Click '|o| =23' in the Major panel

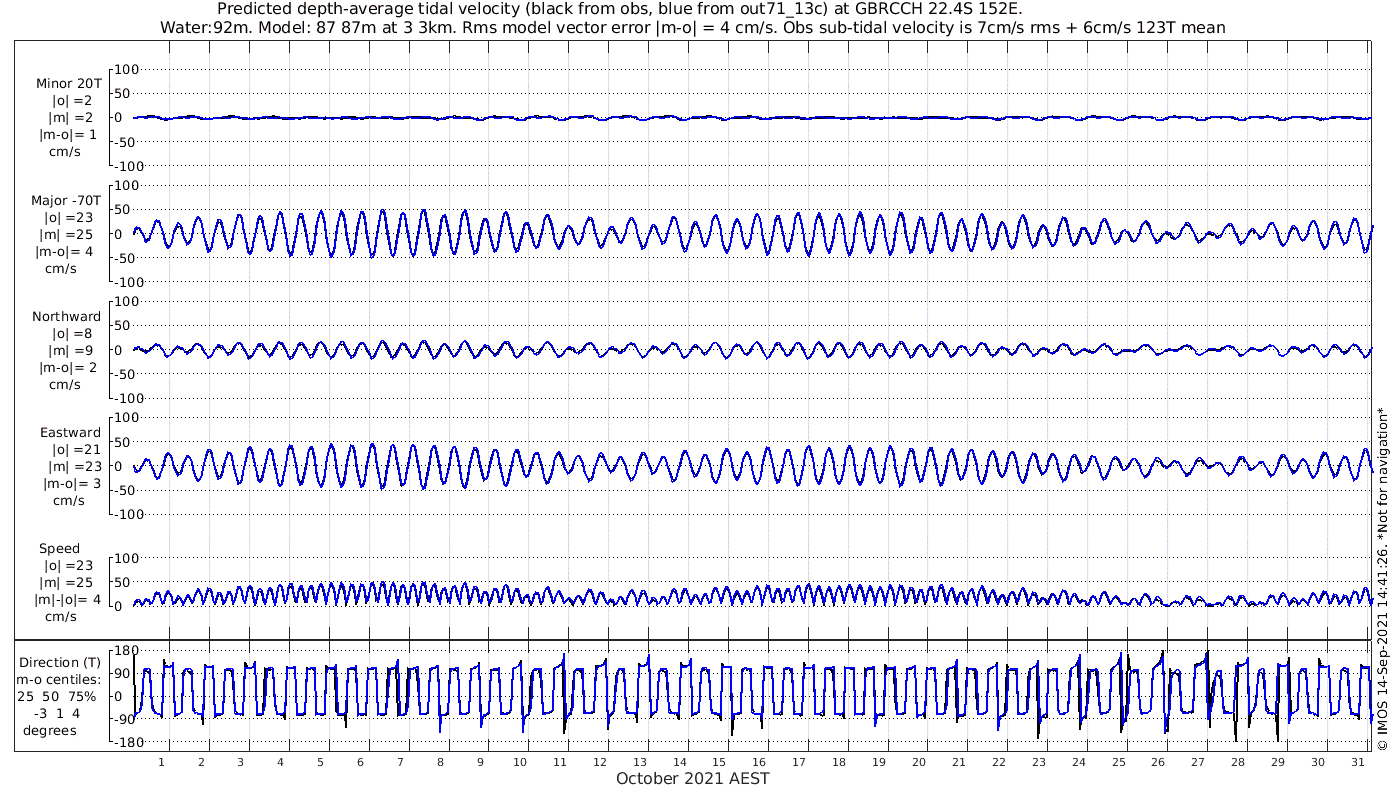[67, 218]
